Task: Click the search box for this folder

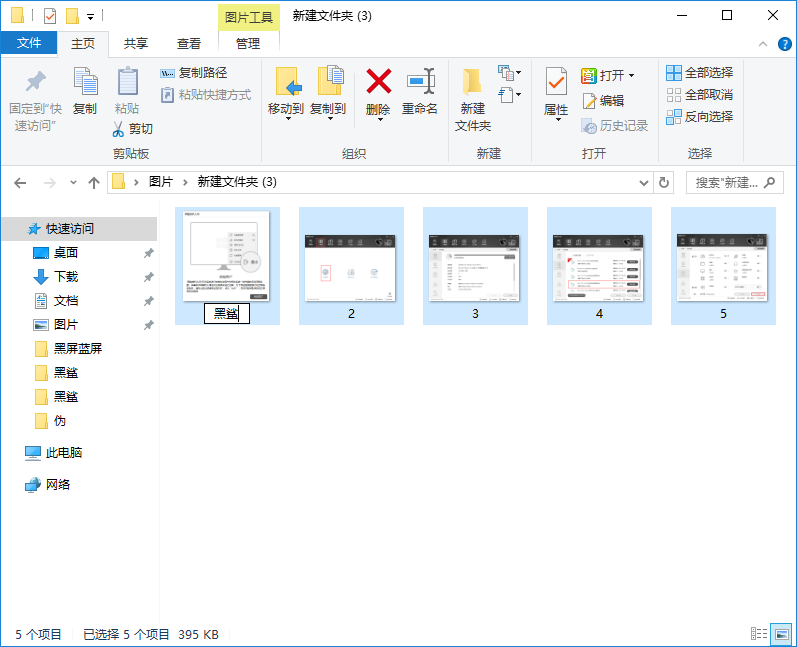Action: click(x=727, y=182)
